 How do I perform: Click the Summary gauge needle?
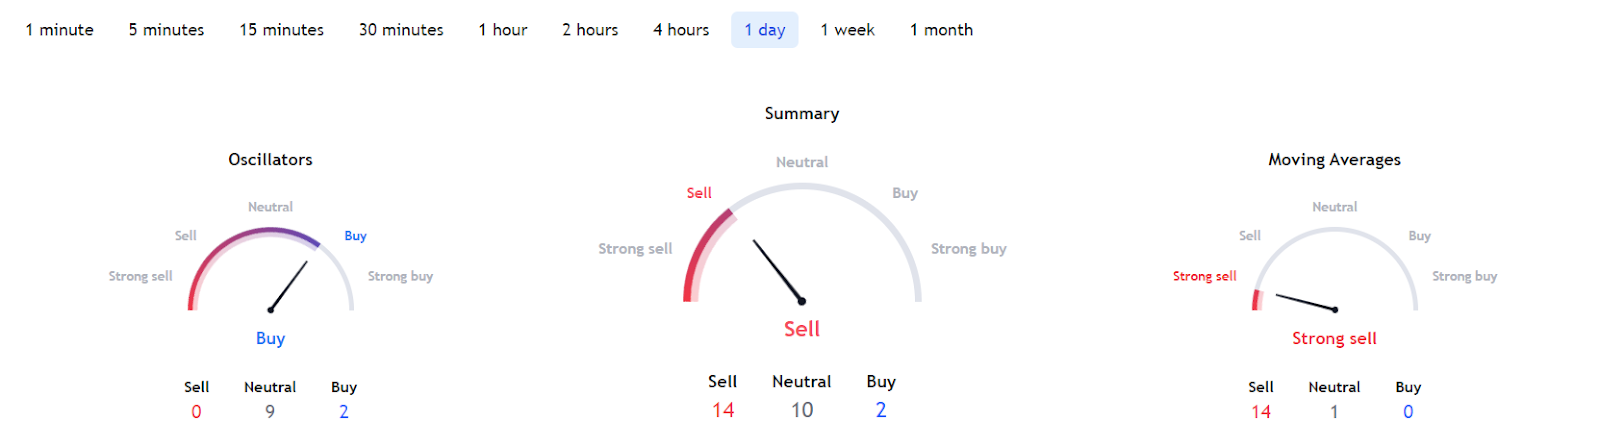coord(778,271)
